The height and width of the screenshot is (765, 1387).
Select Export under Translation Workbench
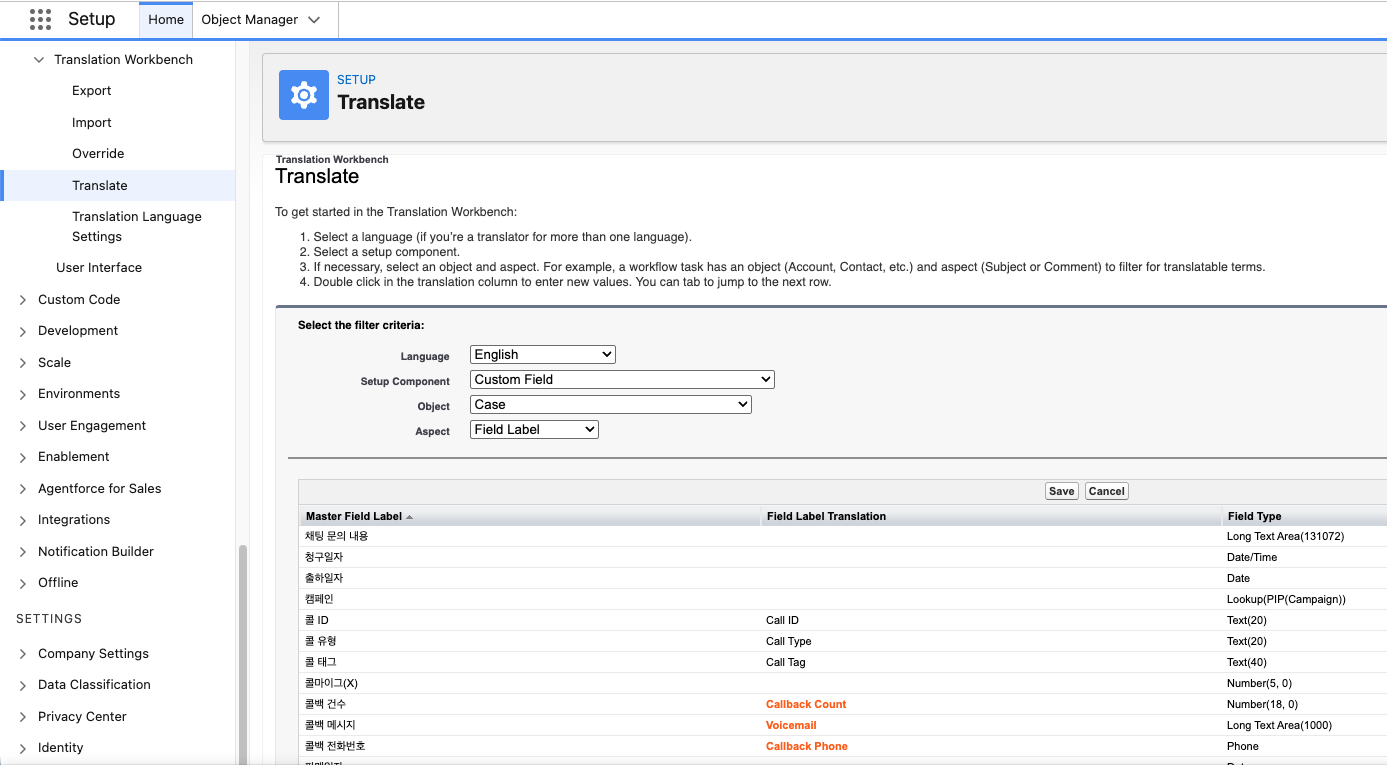[x=92, y=91]
